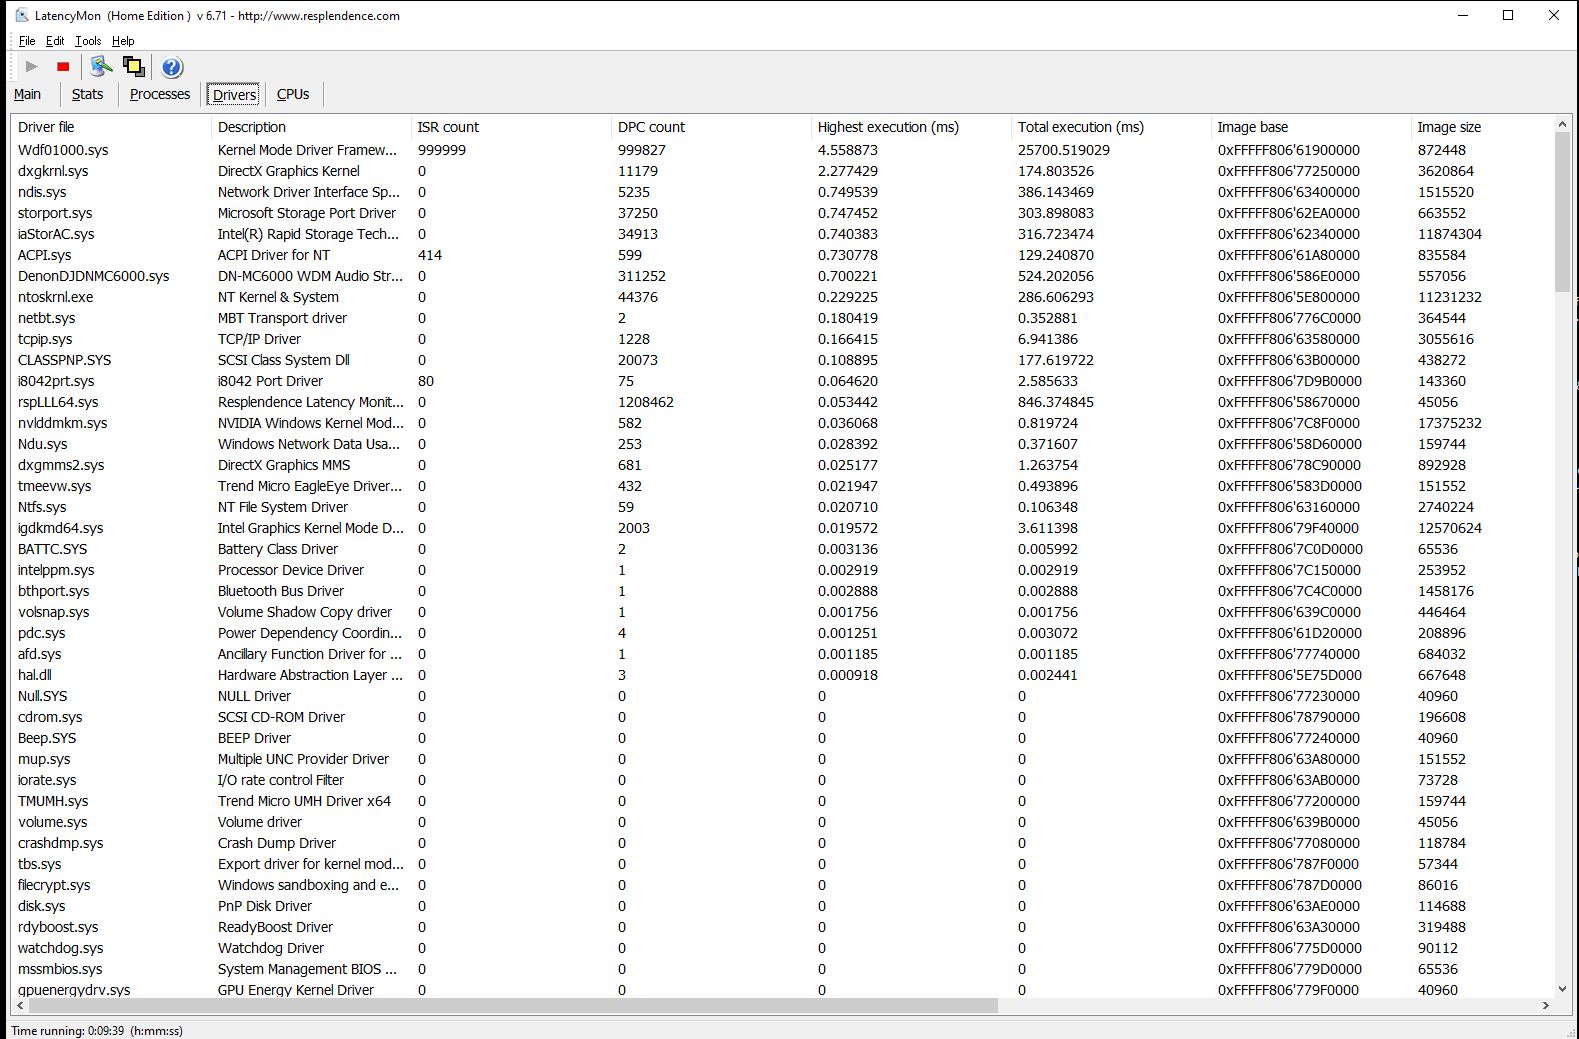Click the horizontal scrollbar right arrow

1546,1005
